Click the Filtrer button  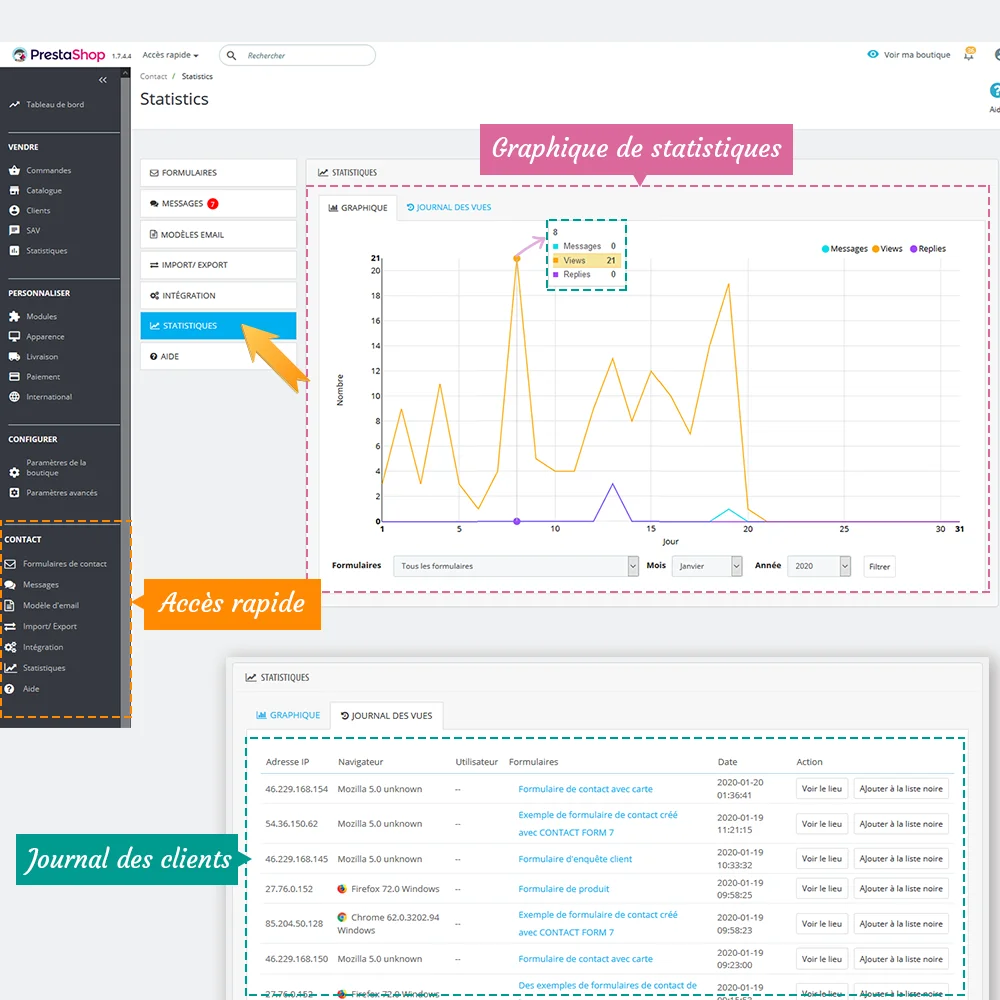coord(878,566)
